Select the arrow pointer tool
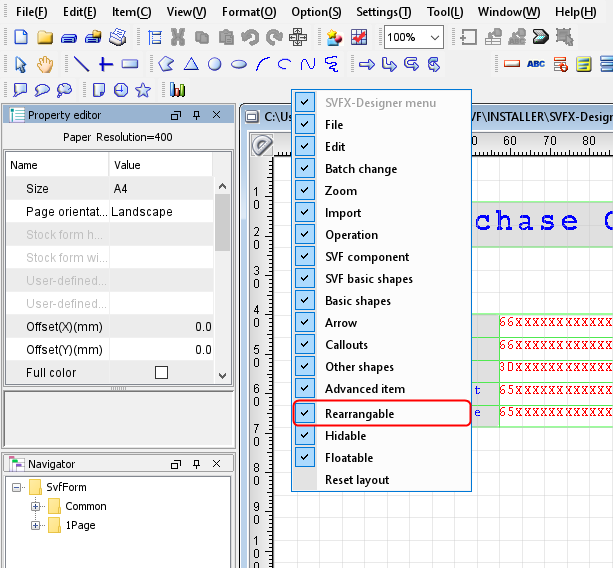The height and width of the screenshot is (568, 613). (22, 64)
